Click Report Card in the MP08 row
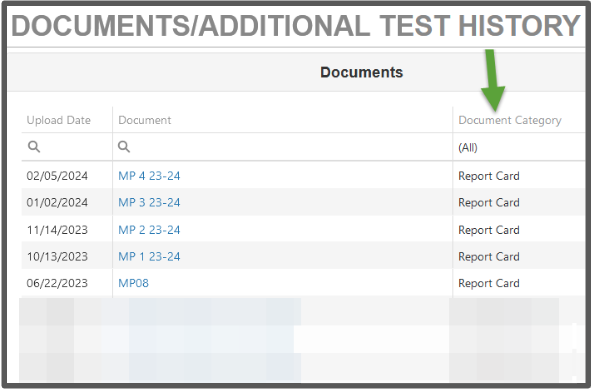 tap(489, 283)
